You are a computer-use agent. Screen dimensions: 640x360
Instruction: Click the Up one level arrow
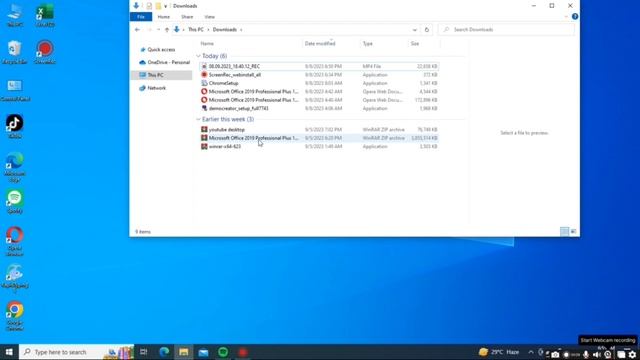(167, 30)
